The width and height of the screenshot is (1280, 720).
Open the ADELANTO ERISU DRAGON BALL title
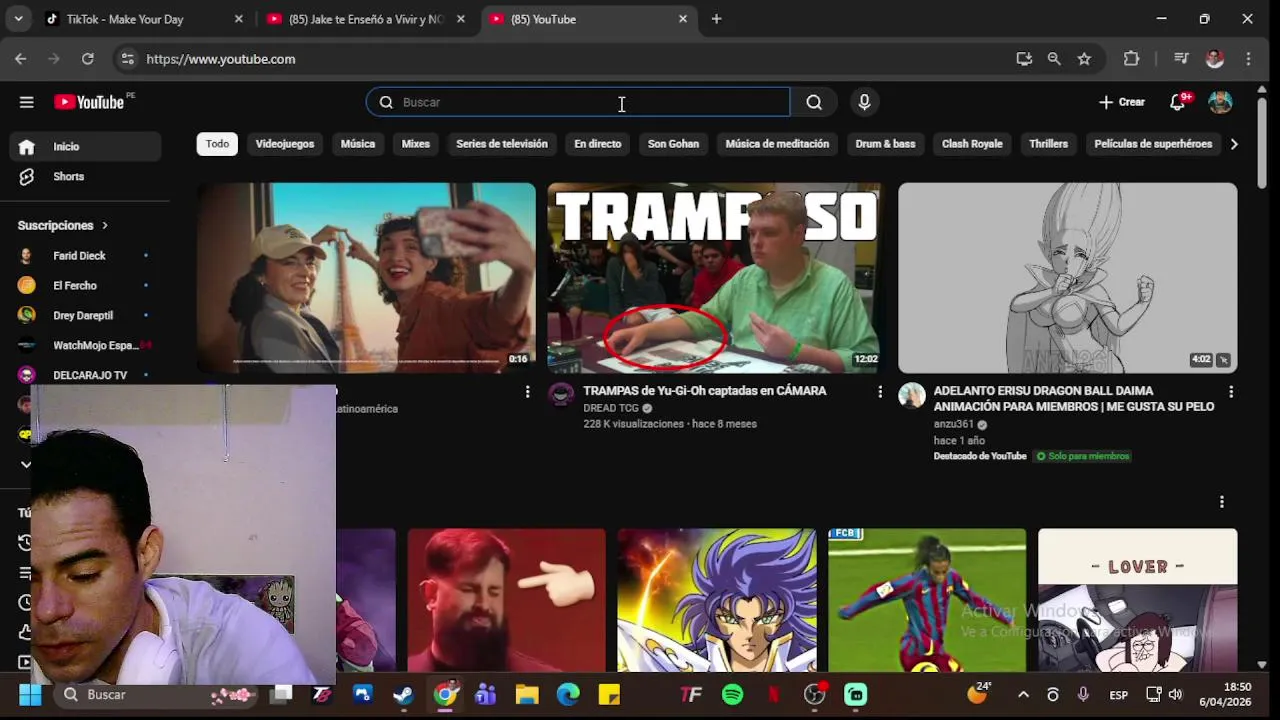coord(1074,399)
